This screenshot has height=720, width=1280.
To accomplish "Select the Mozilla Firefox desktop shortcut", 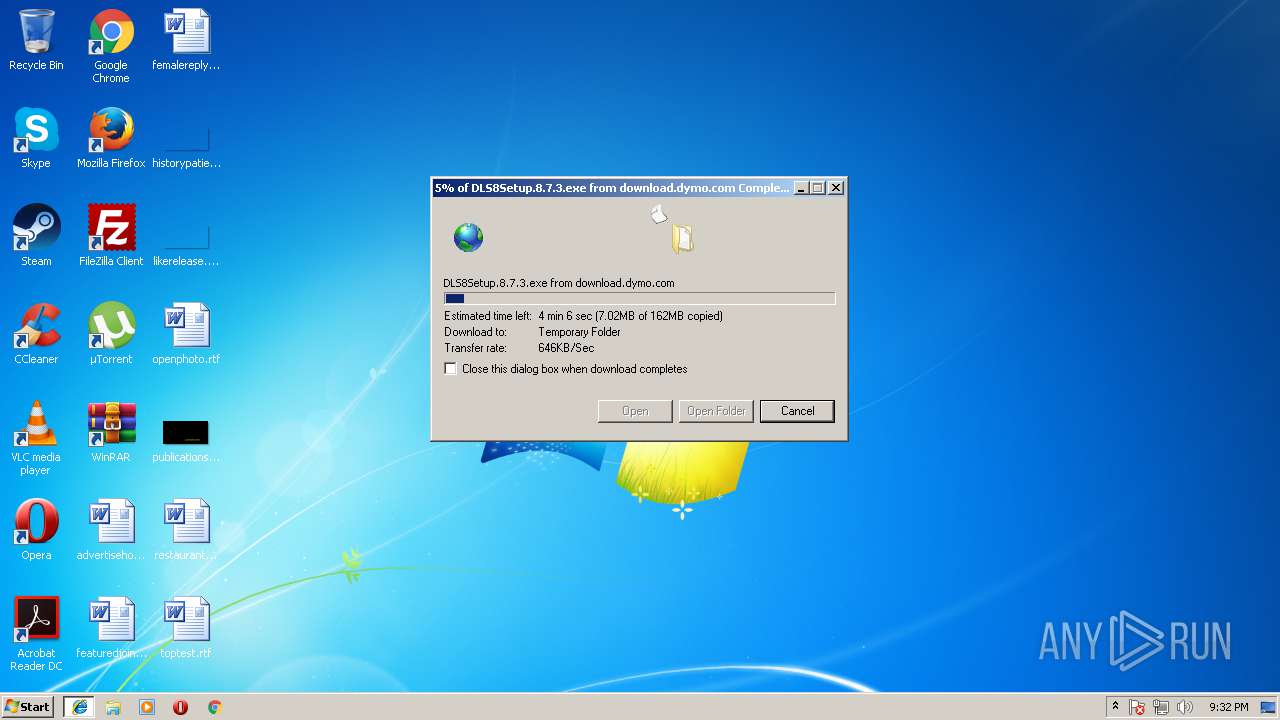I will (111, 138).
